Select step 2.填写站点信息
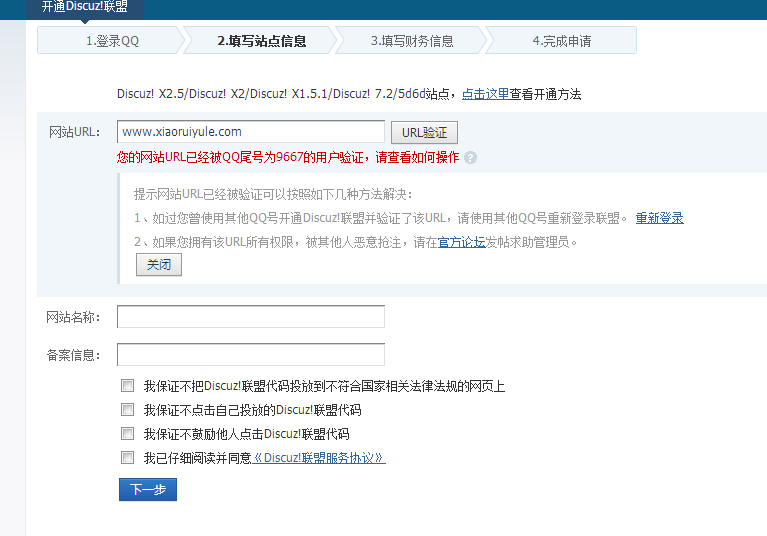767x536 pixels. point(261,41)
